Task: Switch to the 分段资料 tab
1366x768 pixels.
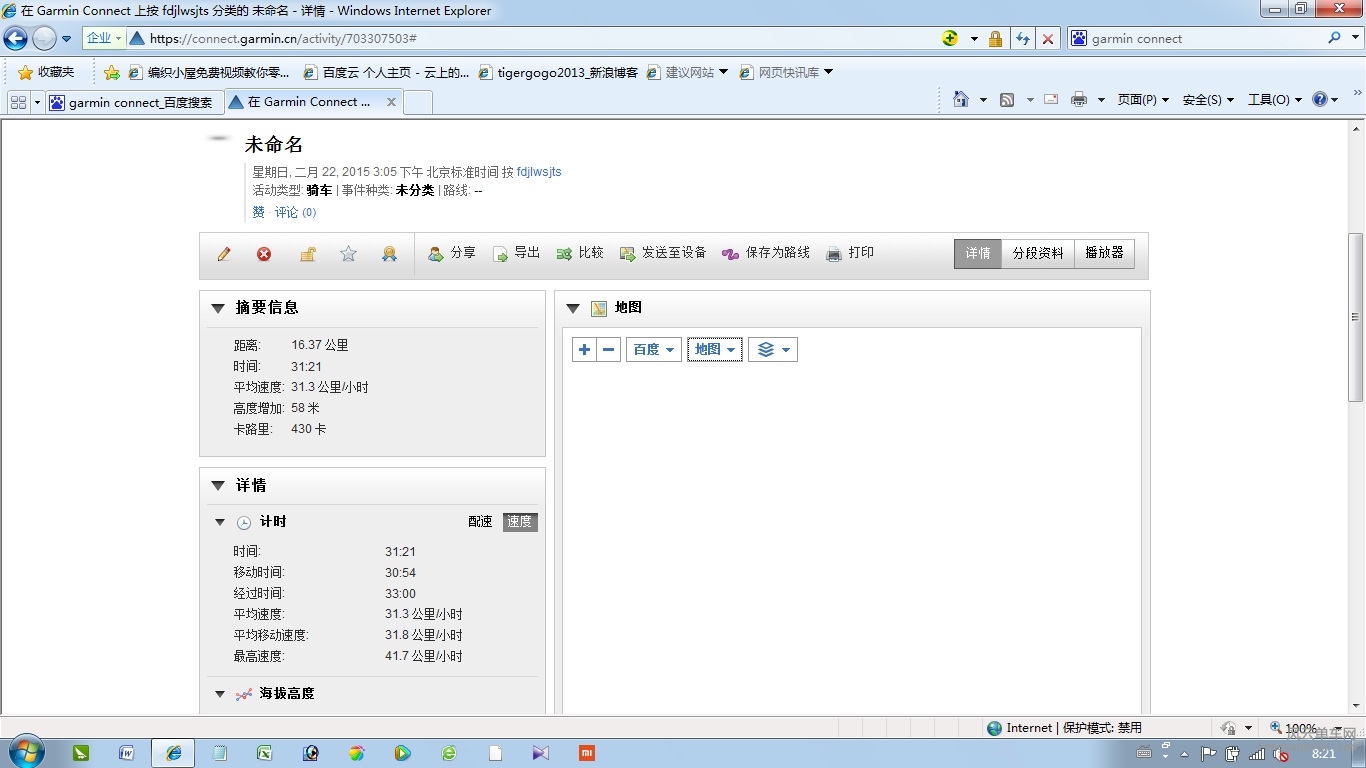Action: [x=1037, y=253]
